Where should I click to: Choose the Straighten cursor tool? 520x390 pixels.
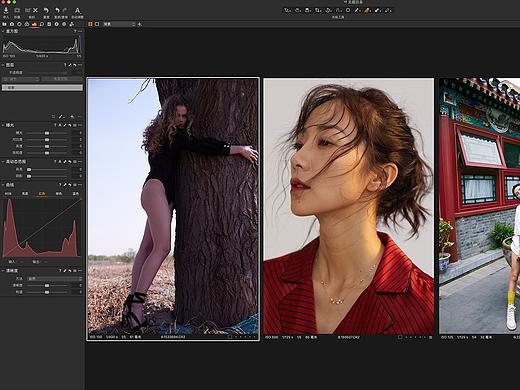click(328, 10)
